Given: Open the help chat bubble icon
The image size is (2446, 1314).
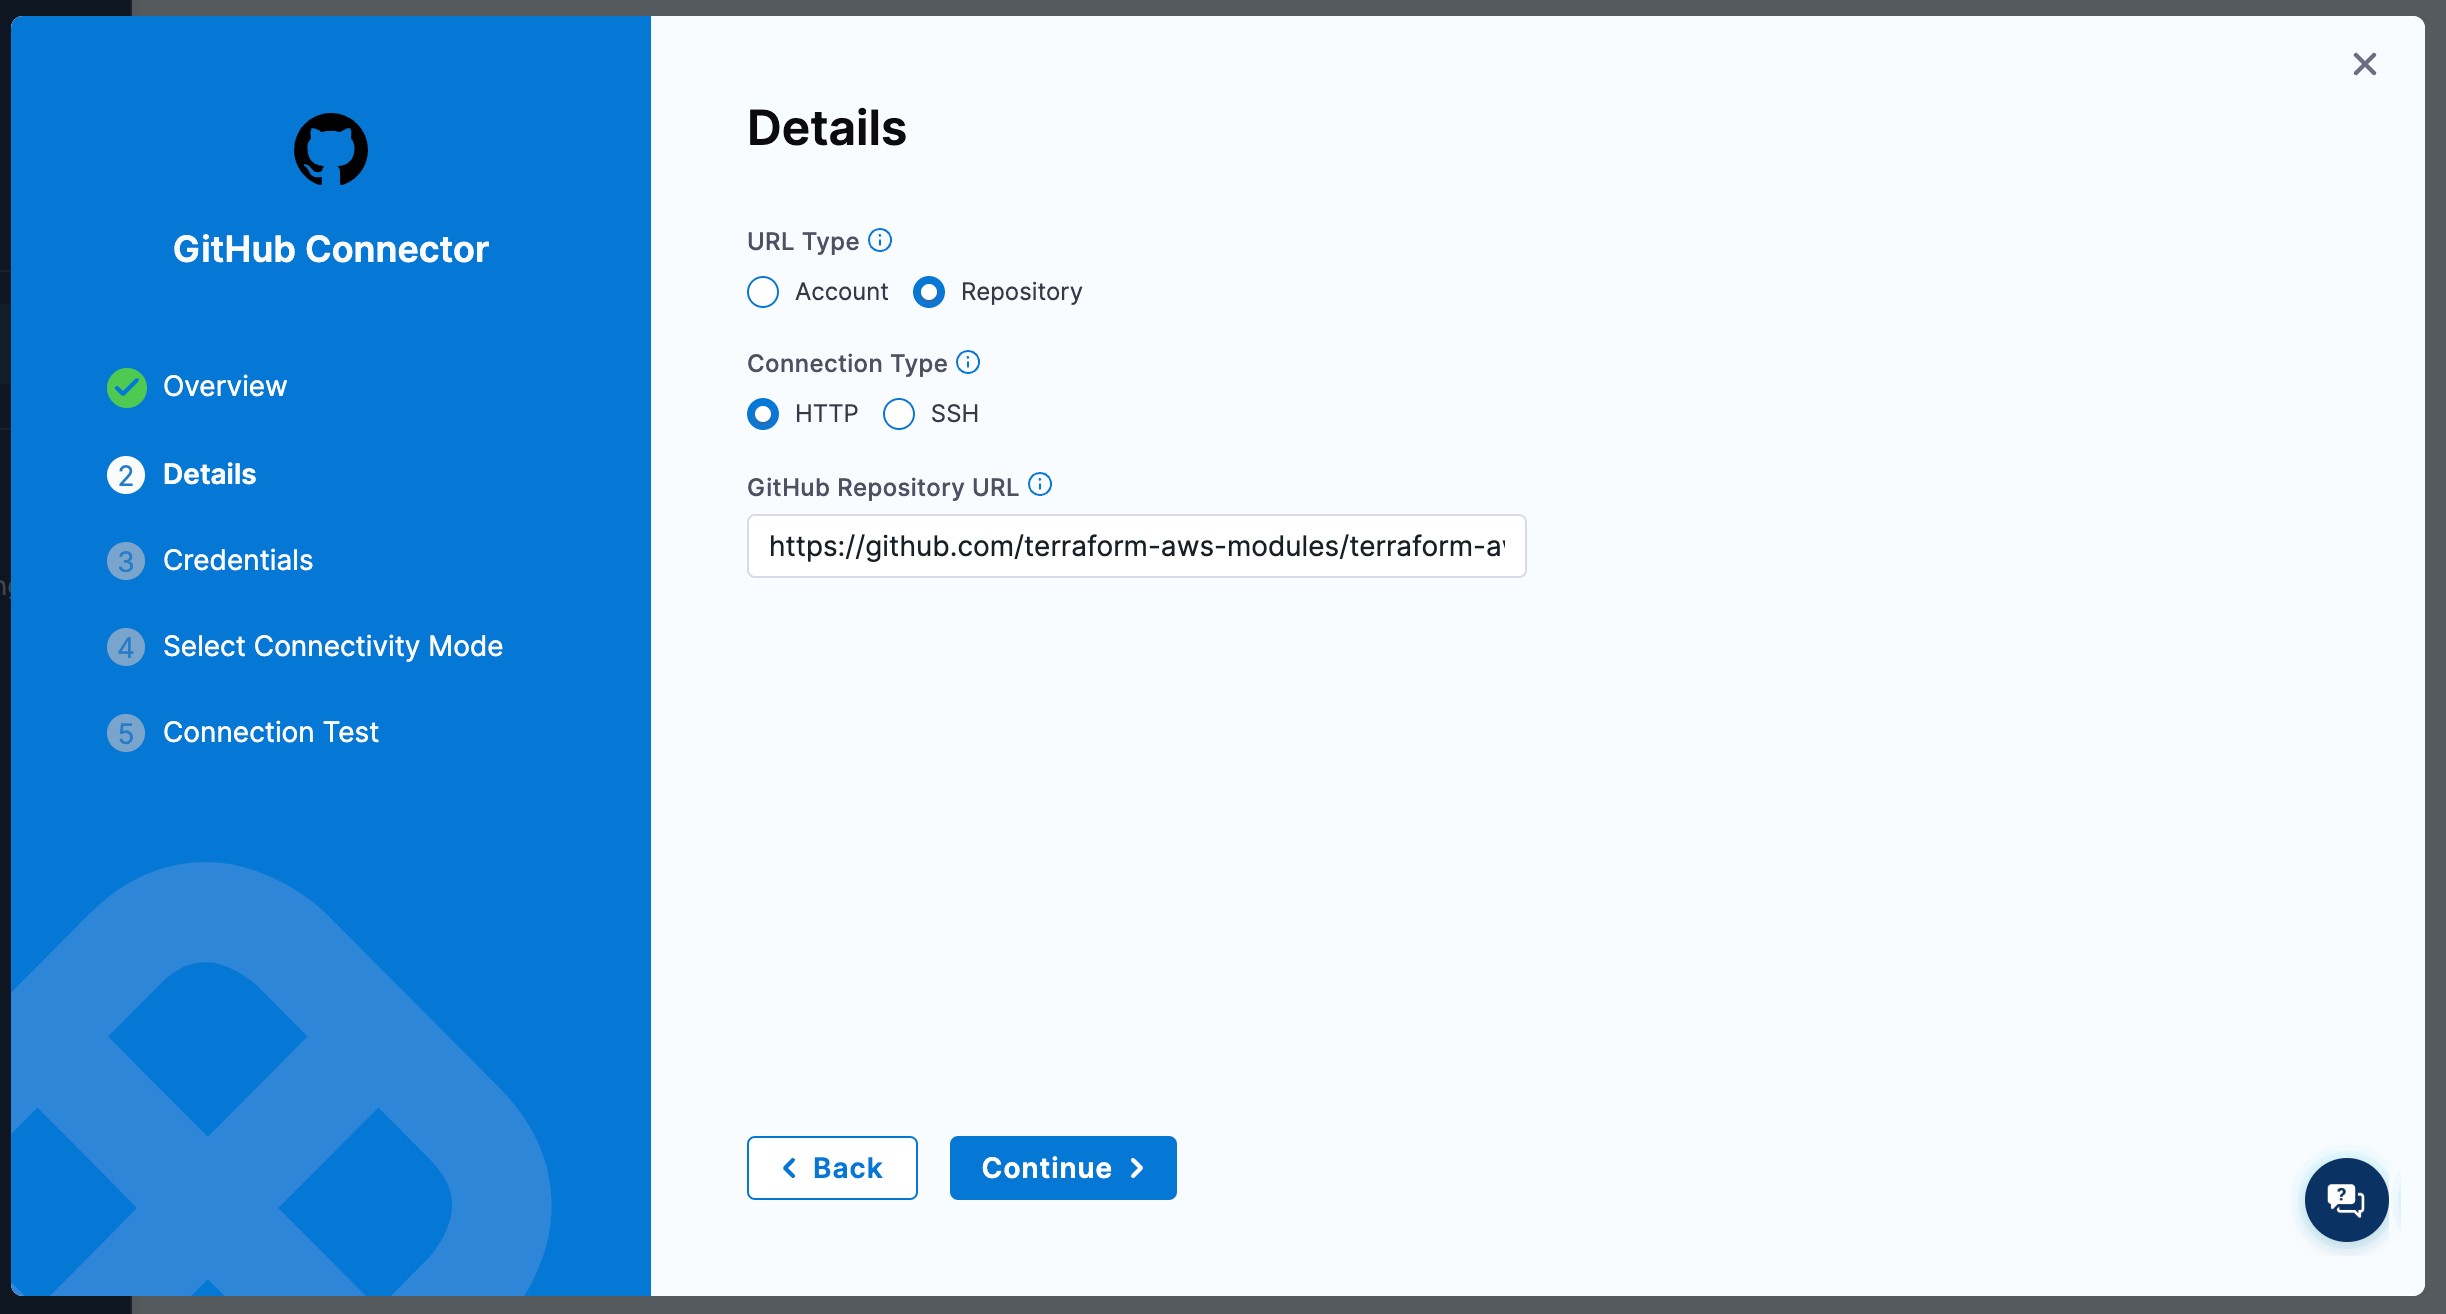Looking at the screenshot, I should point(2346,1199).
